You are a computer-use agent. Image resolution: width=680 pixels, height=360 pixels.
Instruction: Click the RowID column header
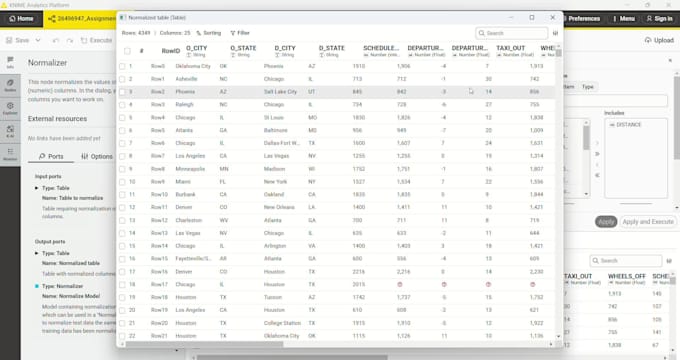(170, 51)
